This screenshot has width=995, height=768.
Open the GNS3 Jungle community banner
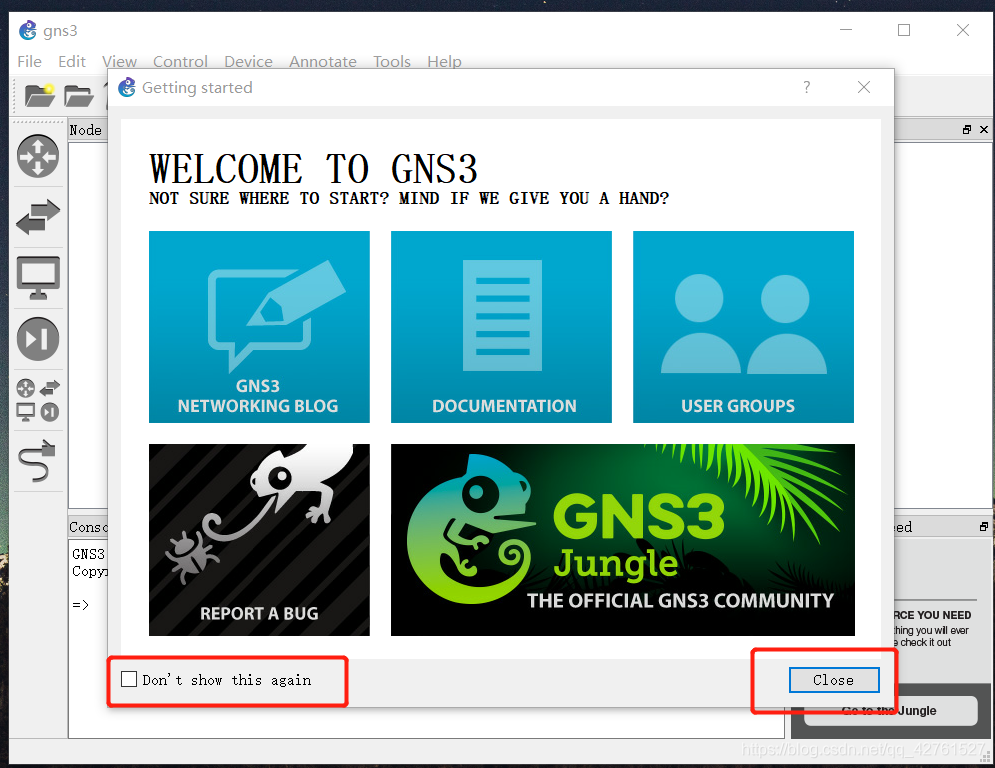click(623, 540)
